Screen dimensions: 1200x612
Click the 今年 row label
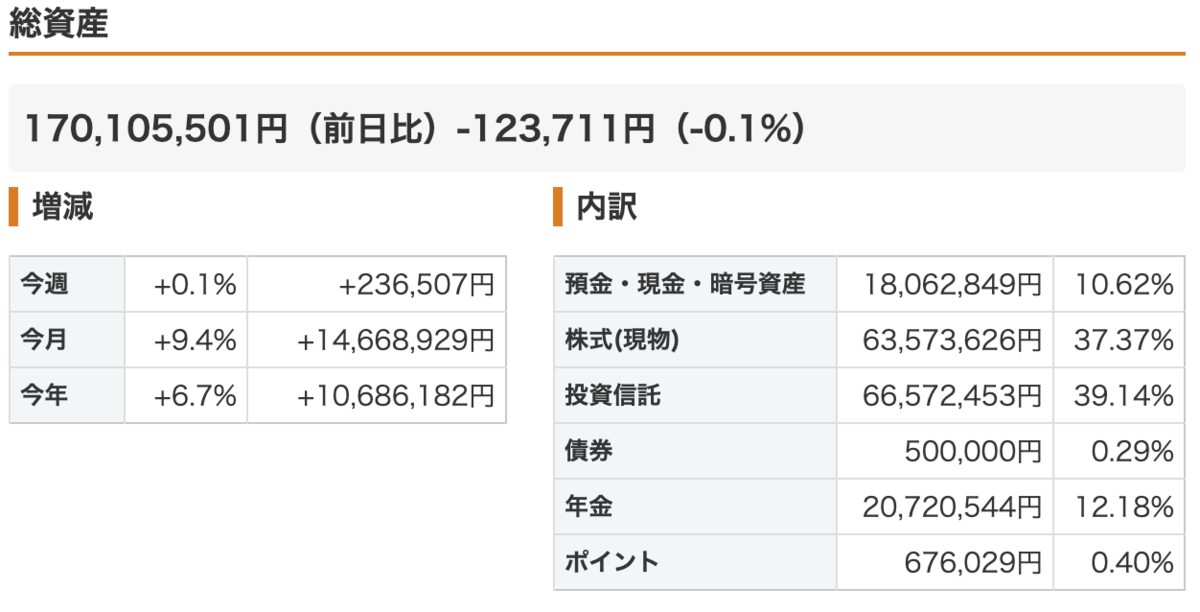[x=45, y=395]
